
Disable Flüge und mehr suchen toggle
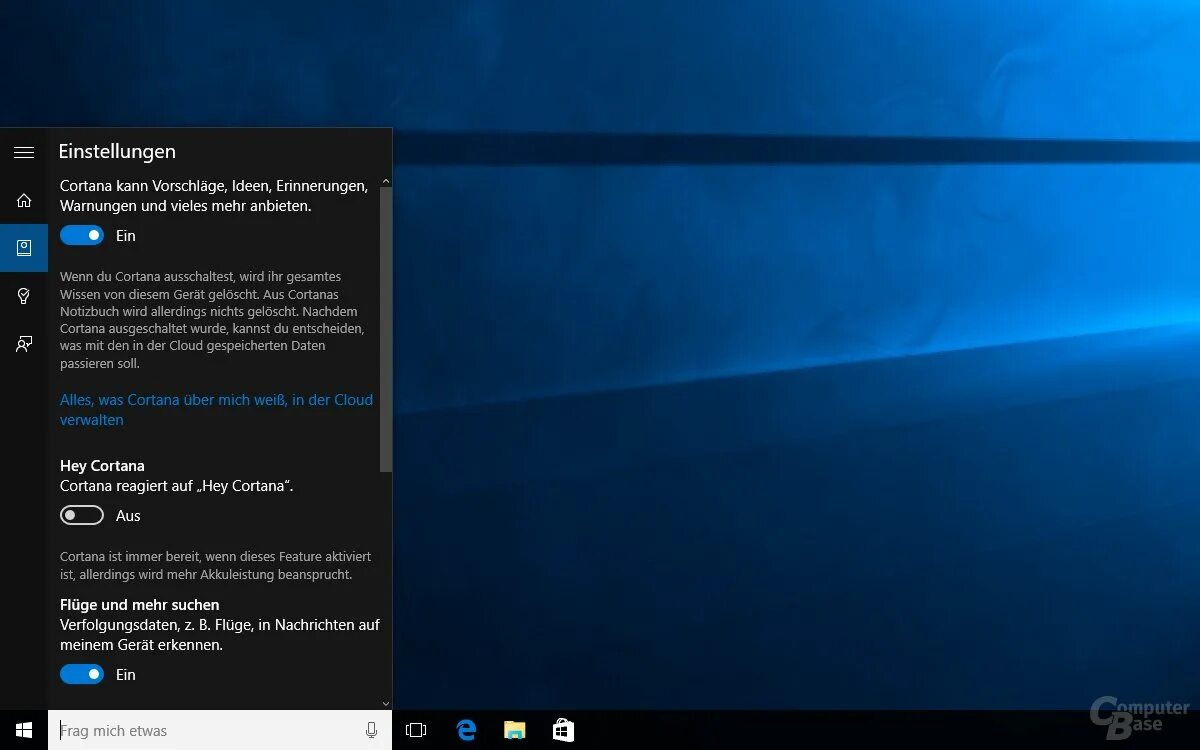point(82,674)
